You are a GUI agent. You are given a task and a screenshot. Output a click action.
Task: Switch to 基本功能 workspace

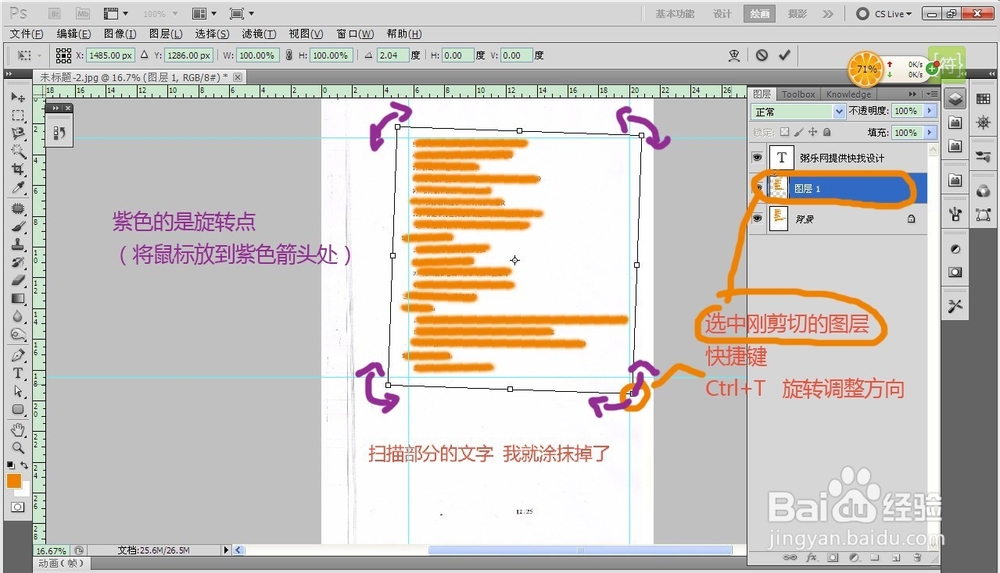point(675,13)
